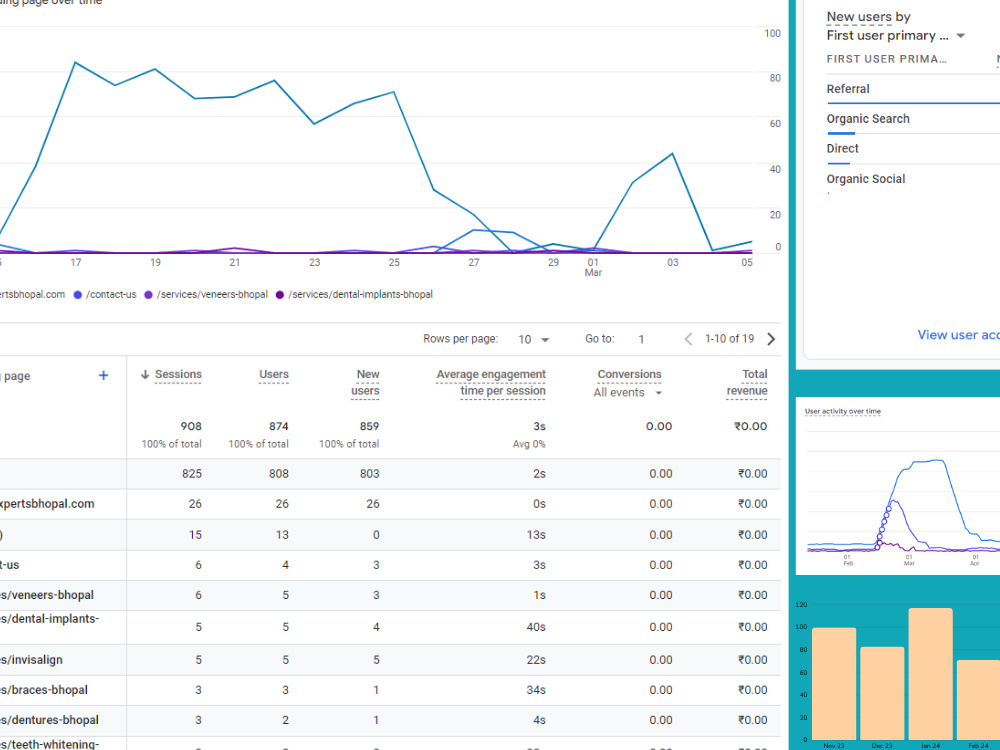Screen dimensions: 1000x750
Task: Go to previous page of table rows
Action: [688, 339]
